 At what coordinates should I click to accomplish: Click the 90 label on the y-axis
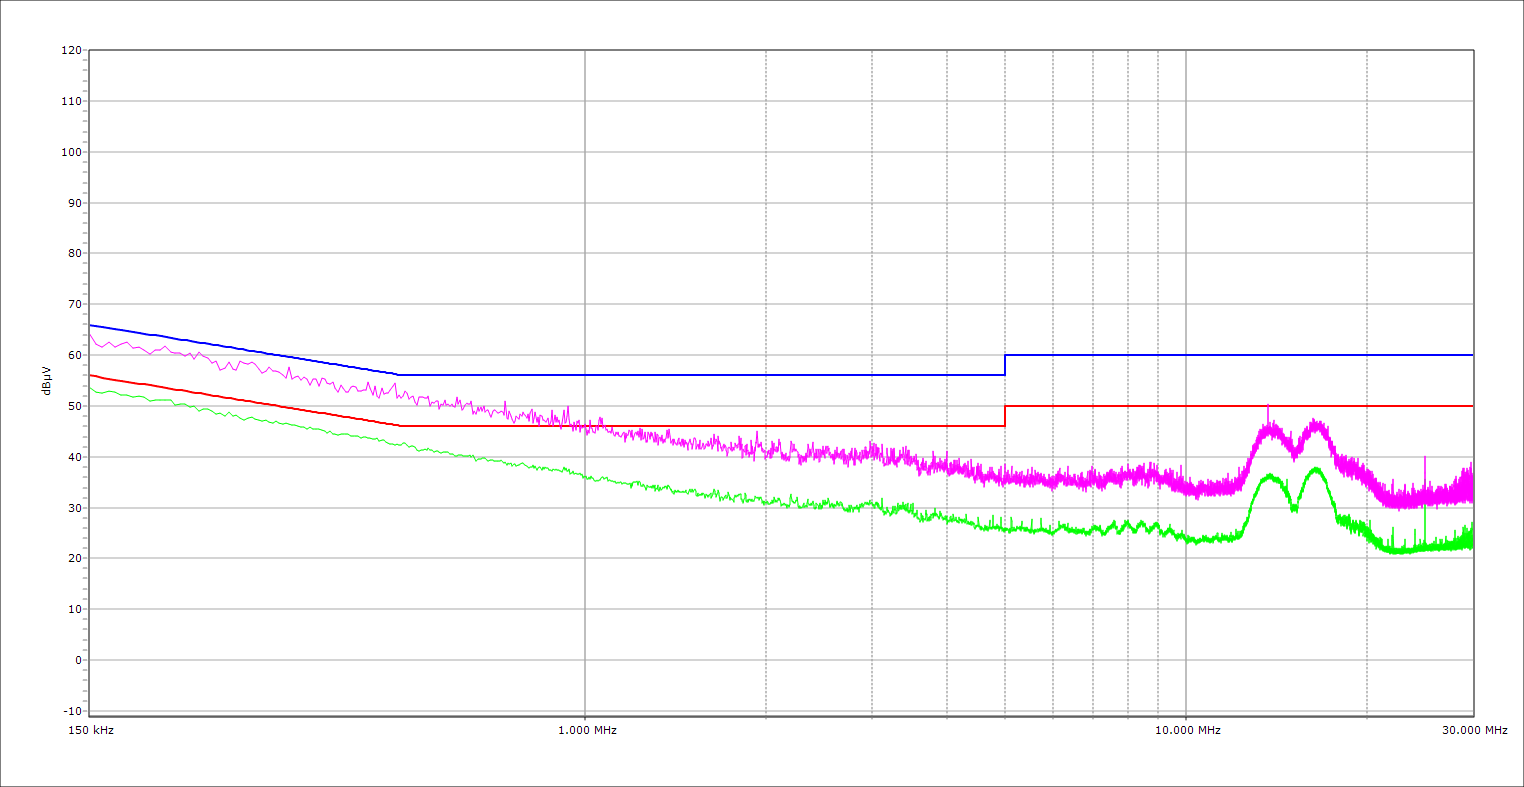tap(74, 203)
